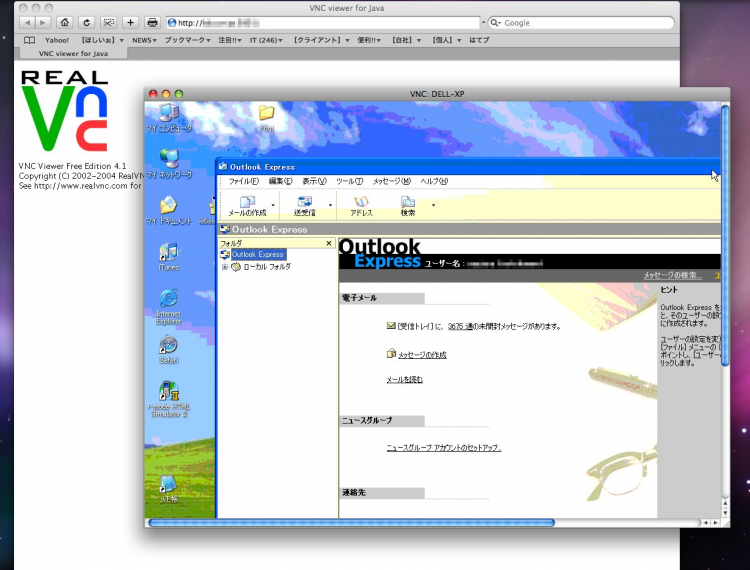Launch Internet Explorer desktop icon

pos(169,307)
